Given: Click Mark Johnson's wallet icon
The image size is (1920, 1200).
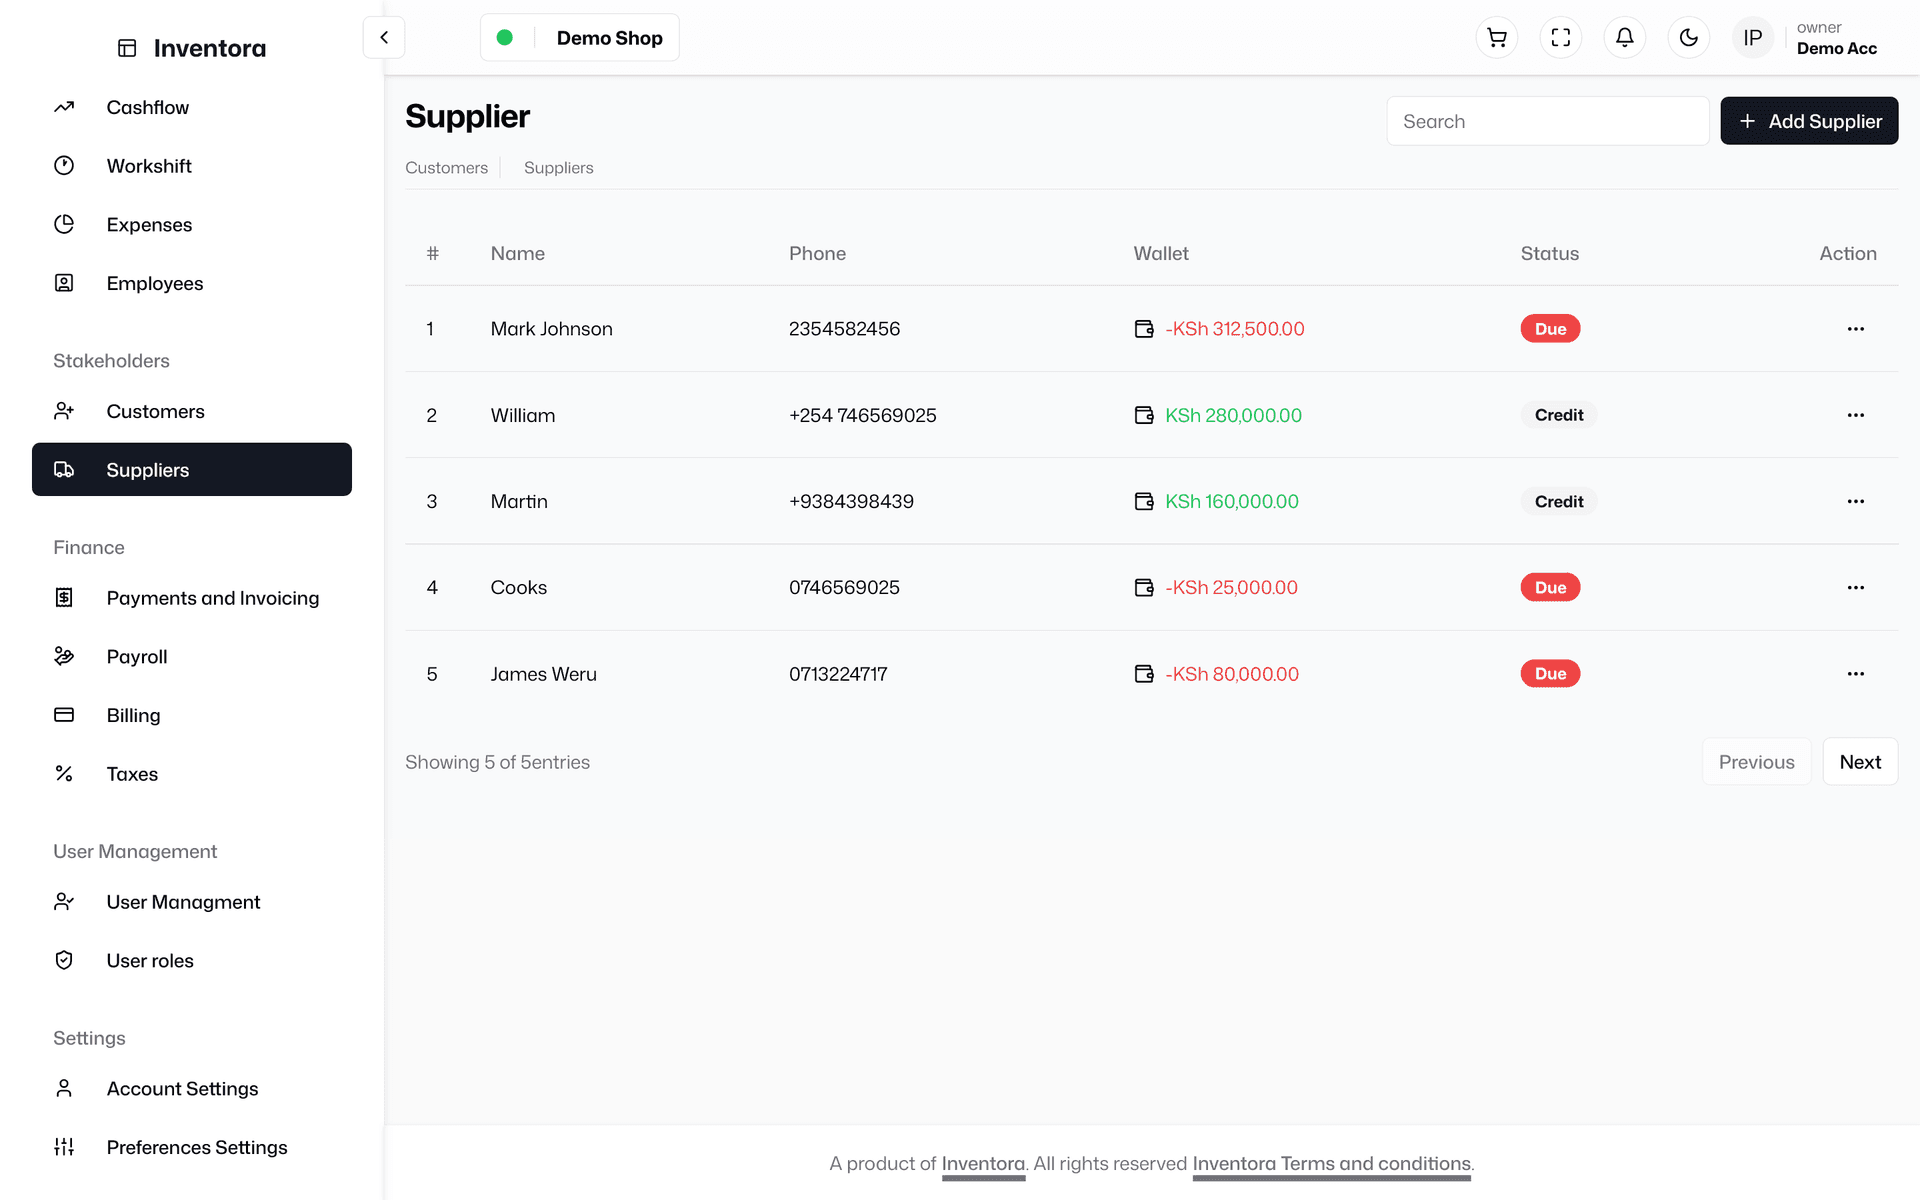Looking at the screenshot, I should (x=1144, y=329).
